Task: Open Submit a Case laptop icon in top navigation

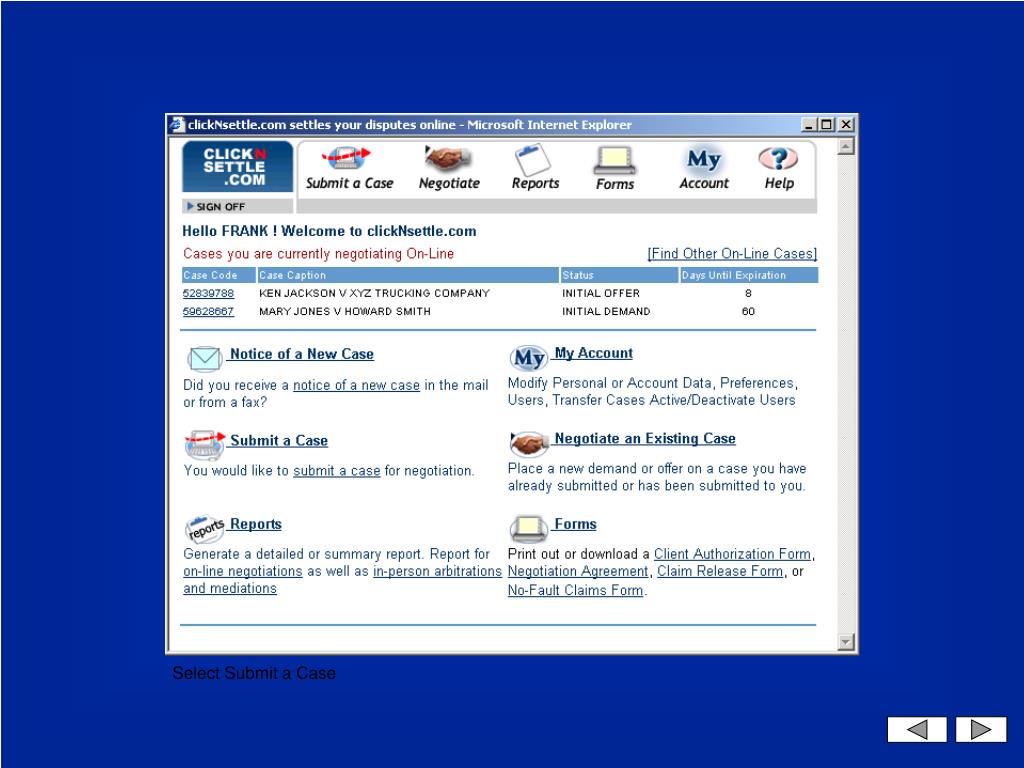Action: click(x=346, y=157)
